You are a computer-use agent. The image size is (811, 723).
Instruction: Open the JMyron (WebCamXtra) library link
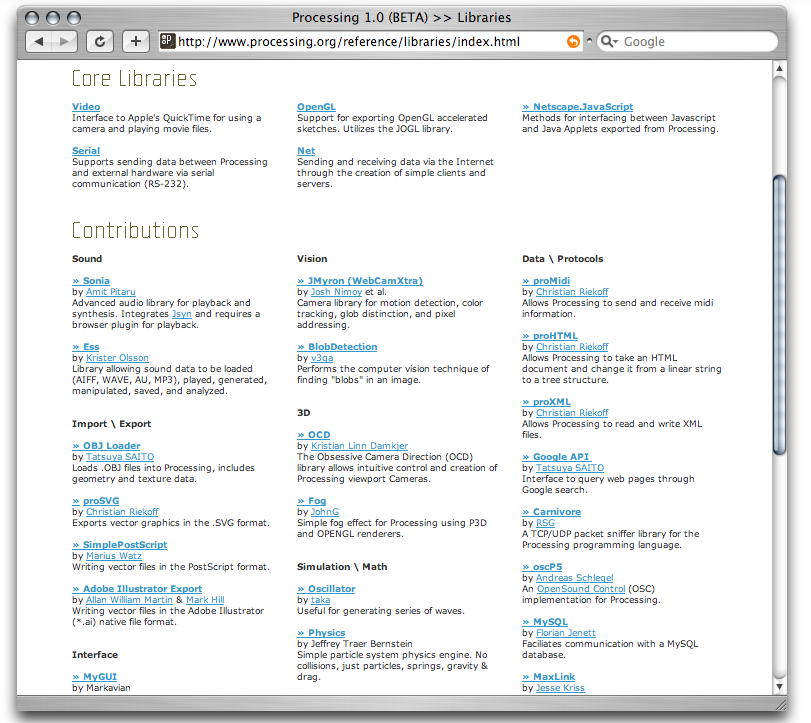(359, 281)
